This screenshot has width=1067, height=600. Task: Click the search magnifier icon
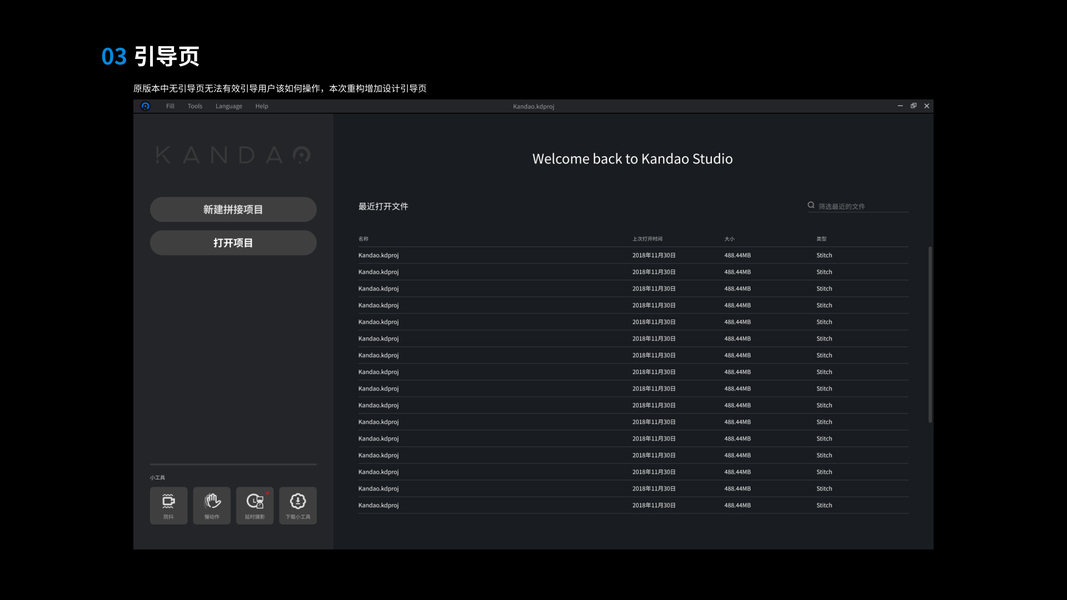pos(811,205)
